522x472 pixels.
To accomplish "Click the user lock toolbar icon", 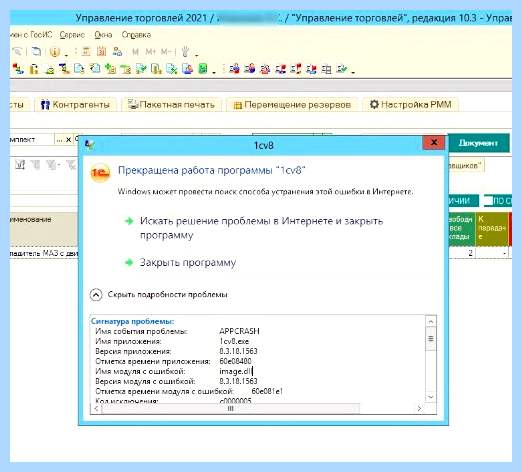I will [117, 51].
